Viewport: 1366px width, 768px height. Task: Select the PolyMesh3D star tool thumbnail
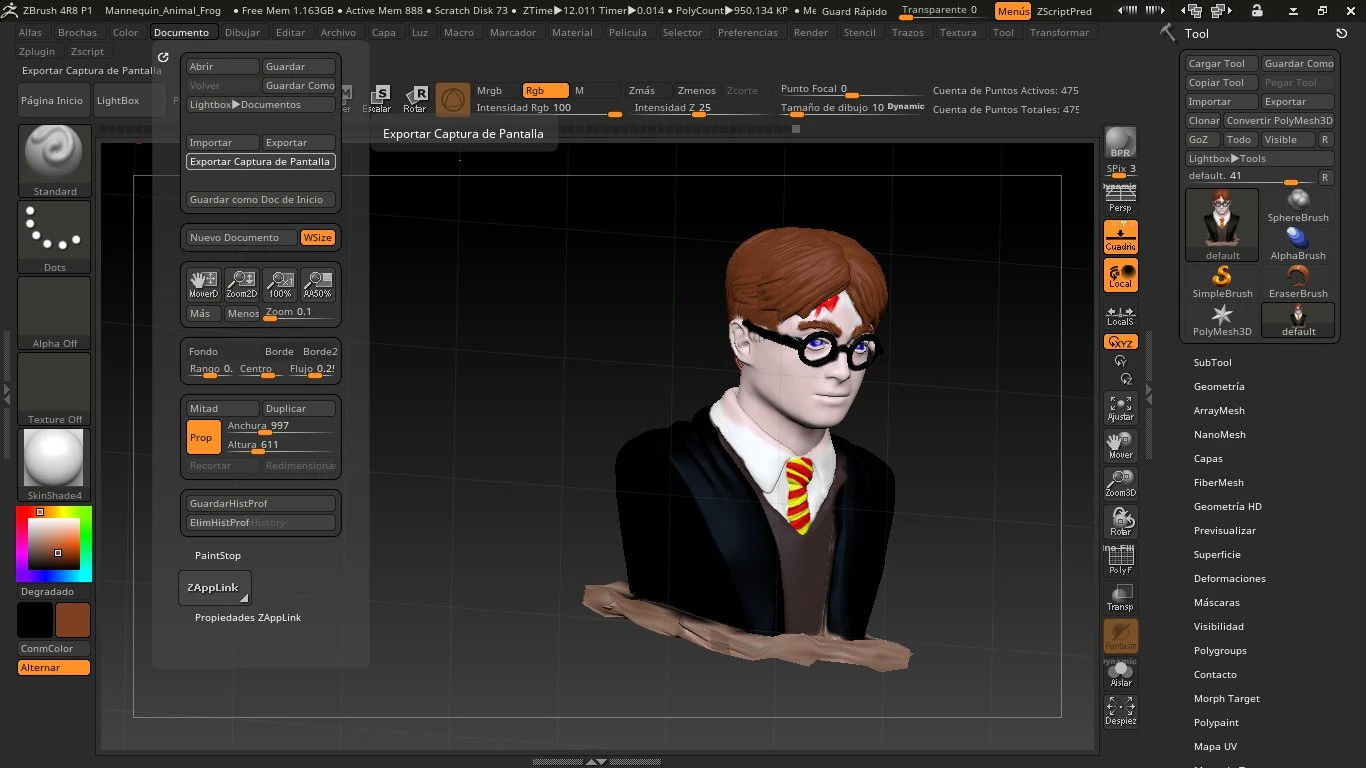pyautogui.click(x=1222, y=320)
